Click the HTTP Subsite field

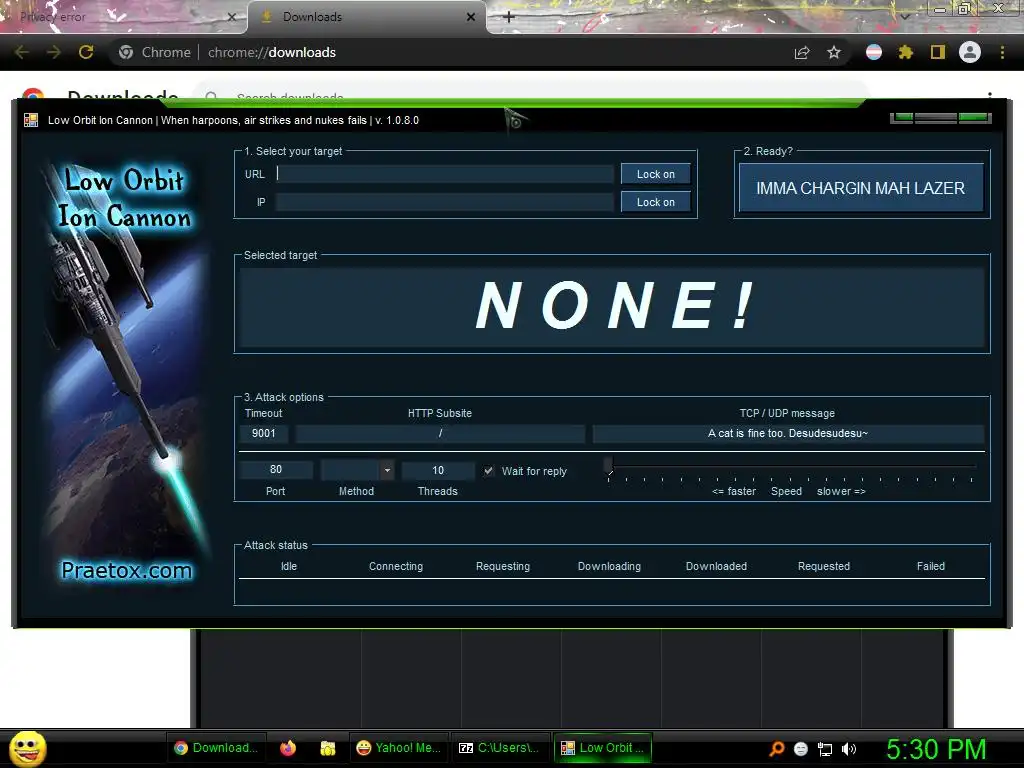pyautogui.click(x=440, y=434)
